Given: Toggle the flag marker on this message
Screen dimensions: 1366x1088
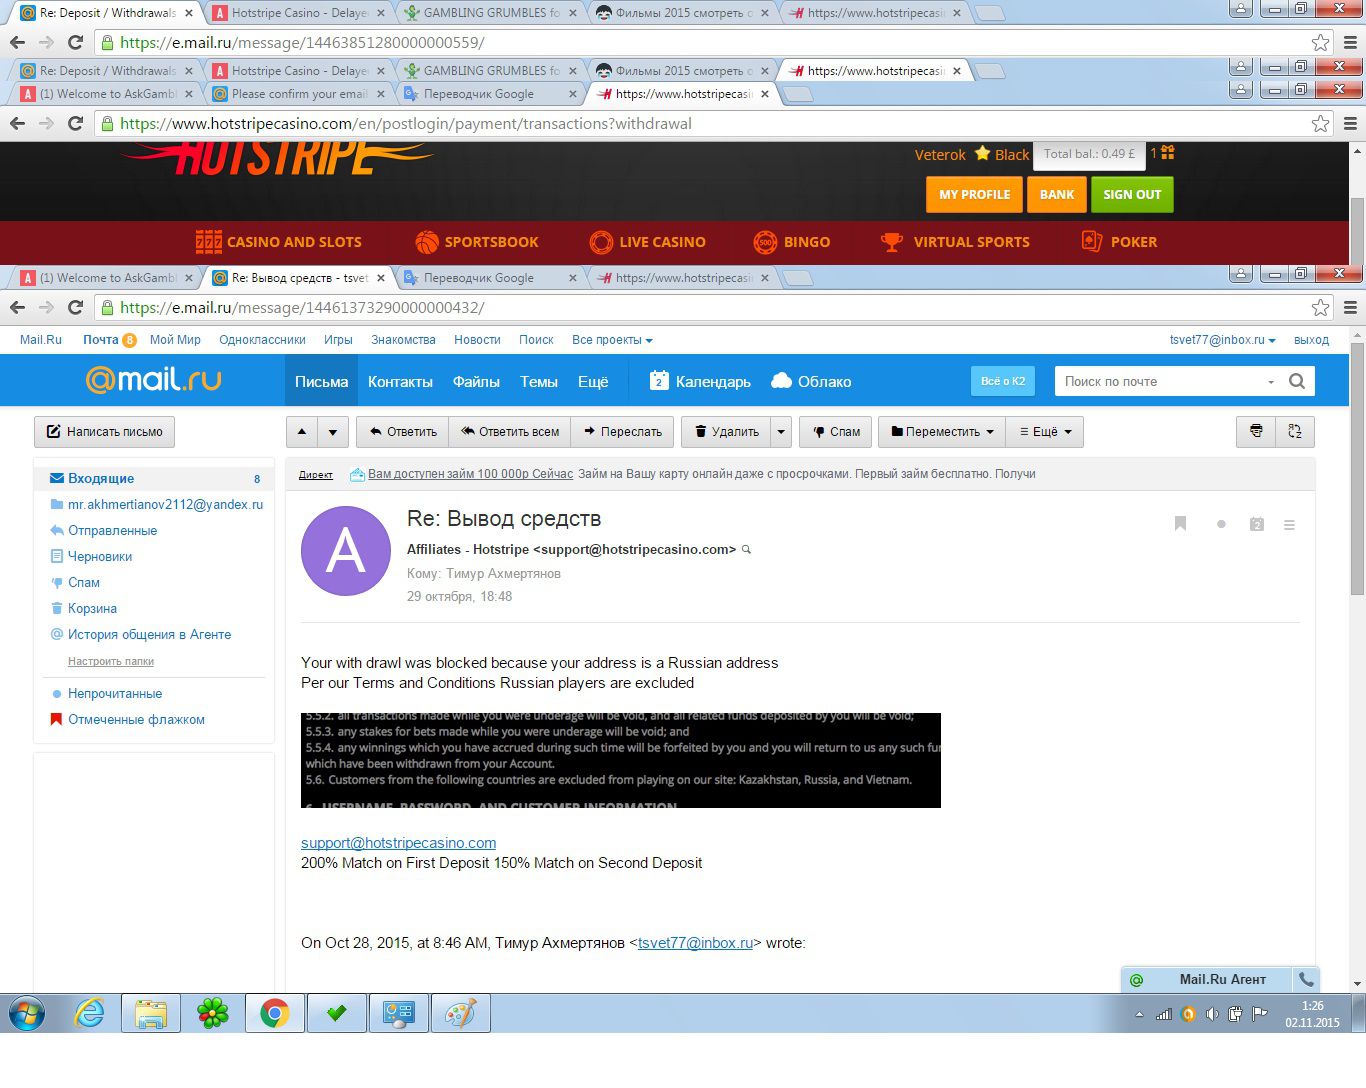Looking at the screenshot, I should coord(1180,523).
